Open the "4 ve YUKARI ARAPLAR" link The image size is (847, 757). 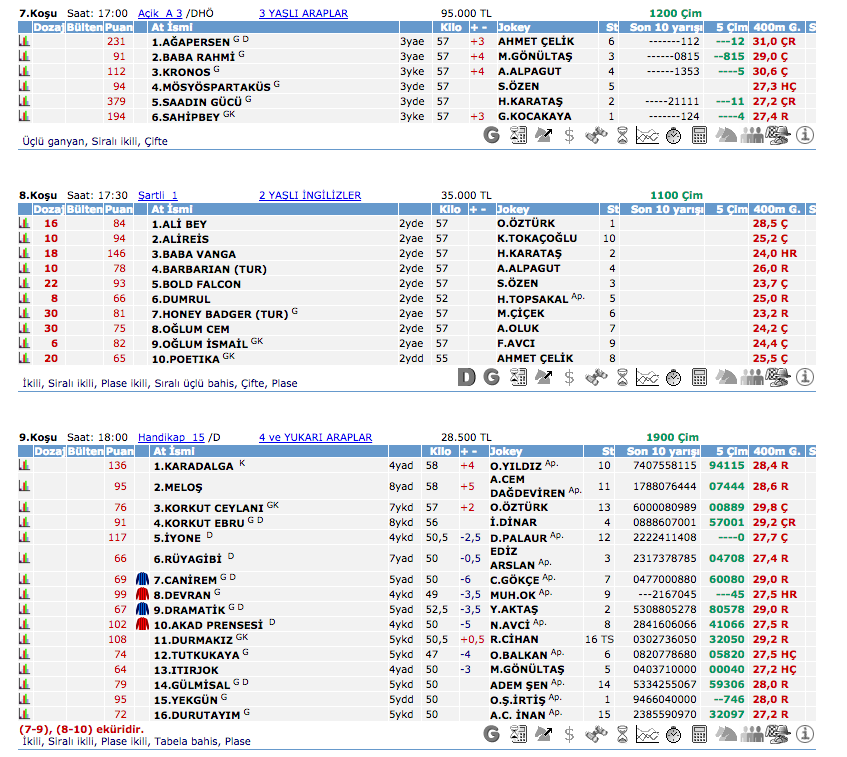(x=315, y=437)
